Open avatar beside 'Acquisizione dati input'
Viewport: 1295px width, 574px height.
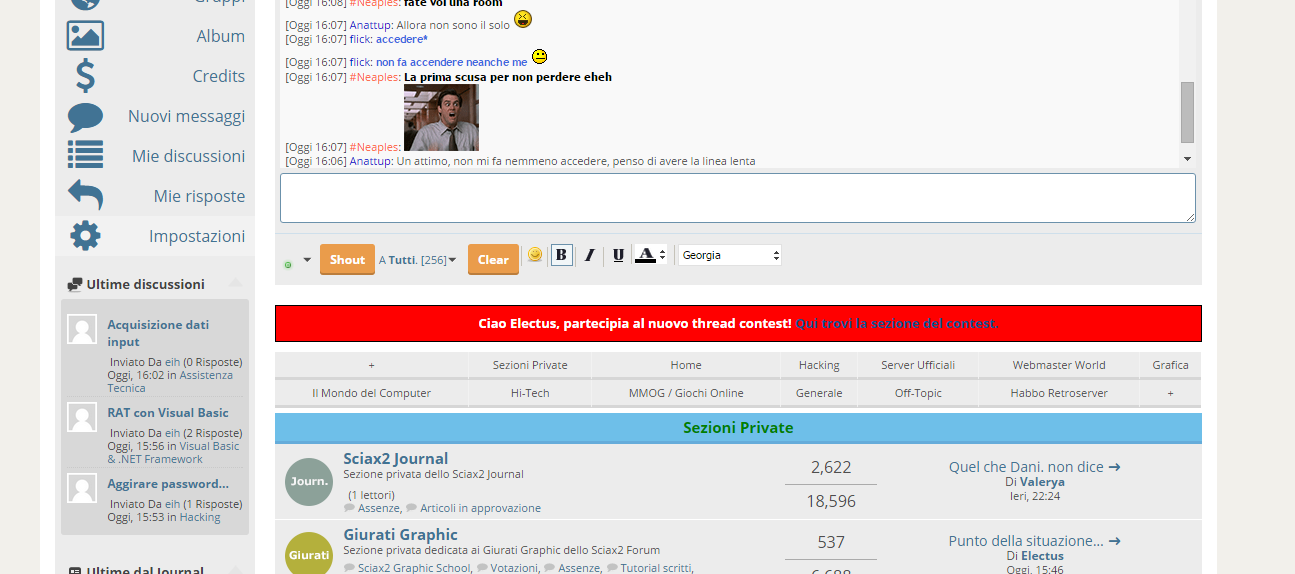point(82,329)
